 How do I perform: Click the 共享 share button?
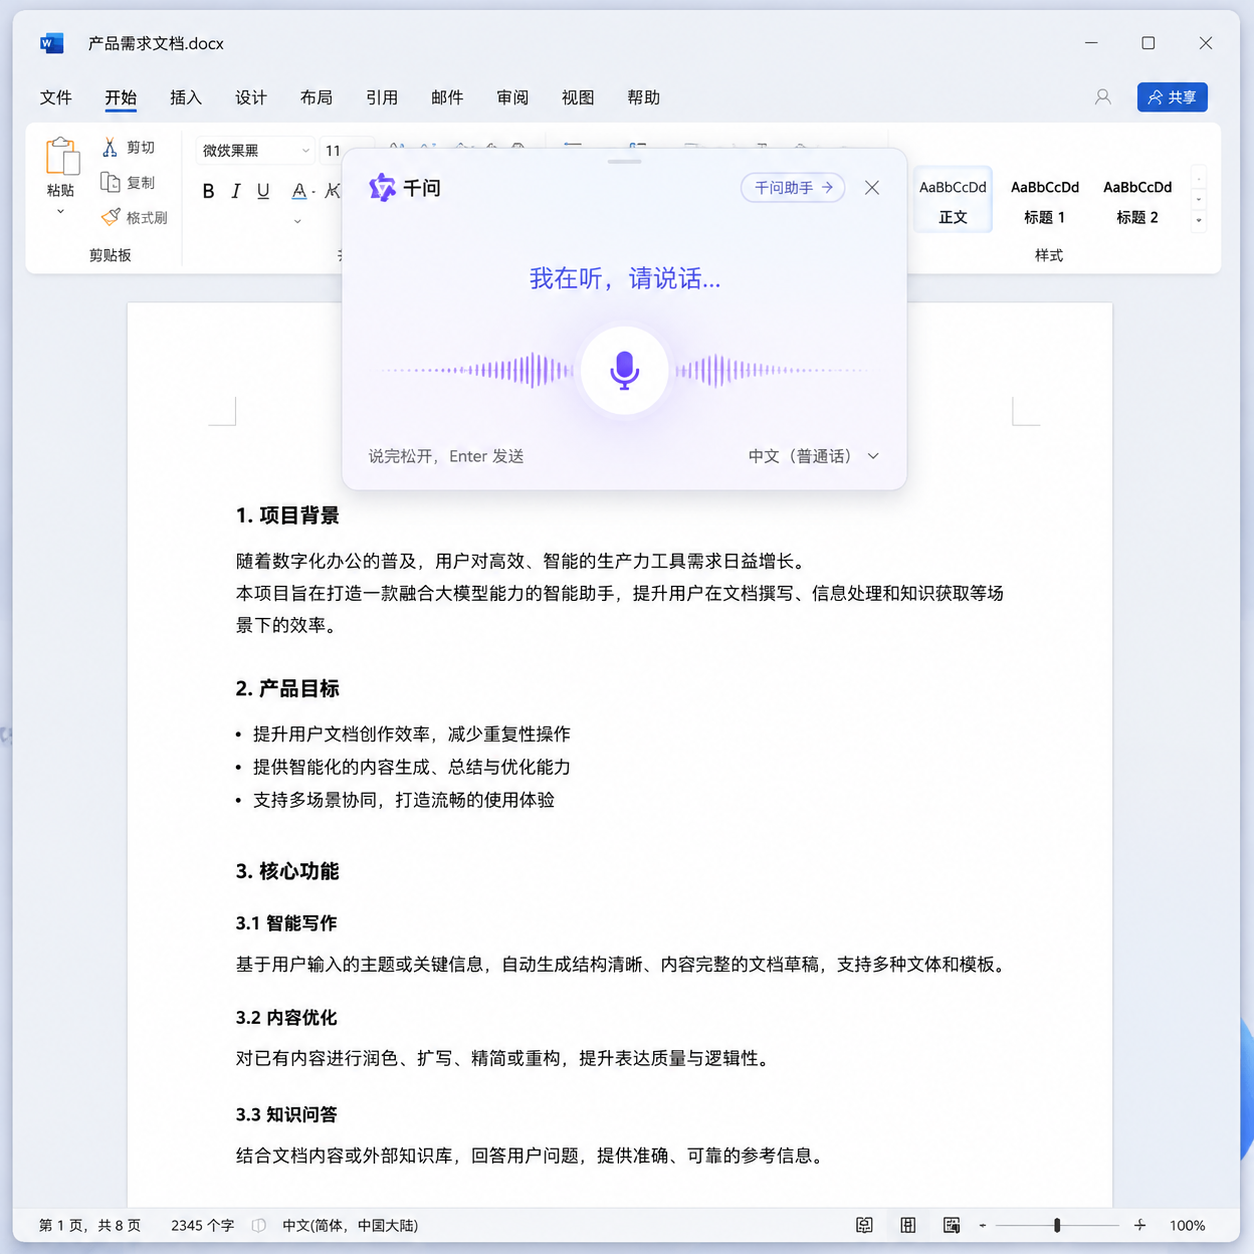[x=1172, y=97]
